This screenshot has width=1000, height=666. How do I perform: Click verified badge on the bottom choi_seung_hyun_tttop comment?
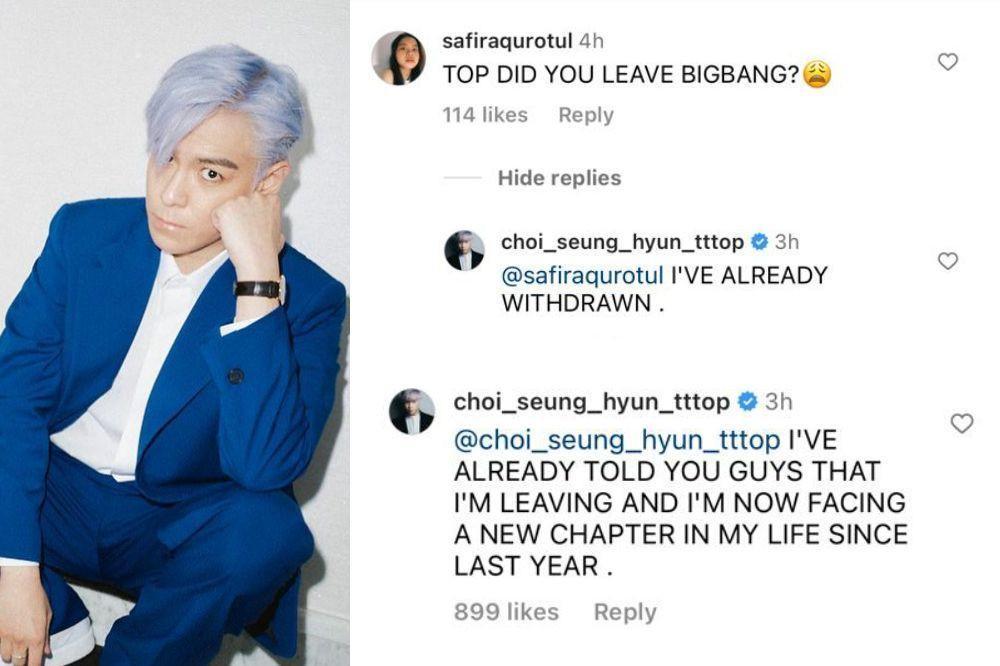pyautogui.click(x=747, y=401)
